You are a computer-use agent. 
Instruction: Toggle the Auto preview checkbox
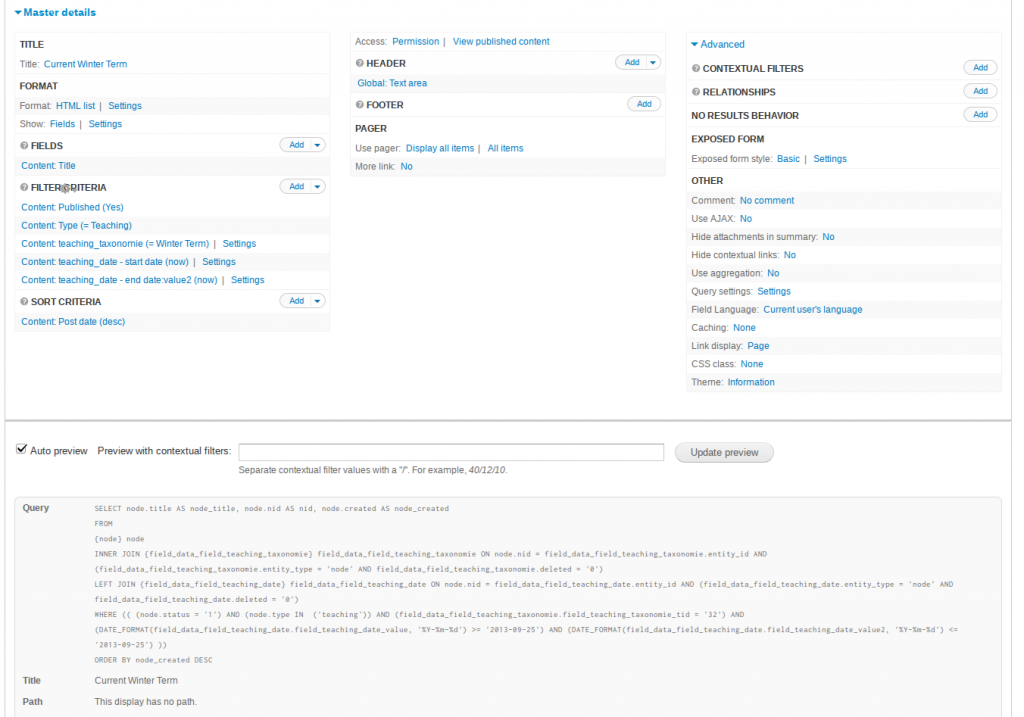click(x=21, y=451)
